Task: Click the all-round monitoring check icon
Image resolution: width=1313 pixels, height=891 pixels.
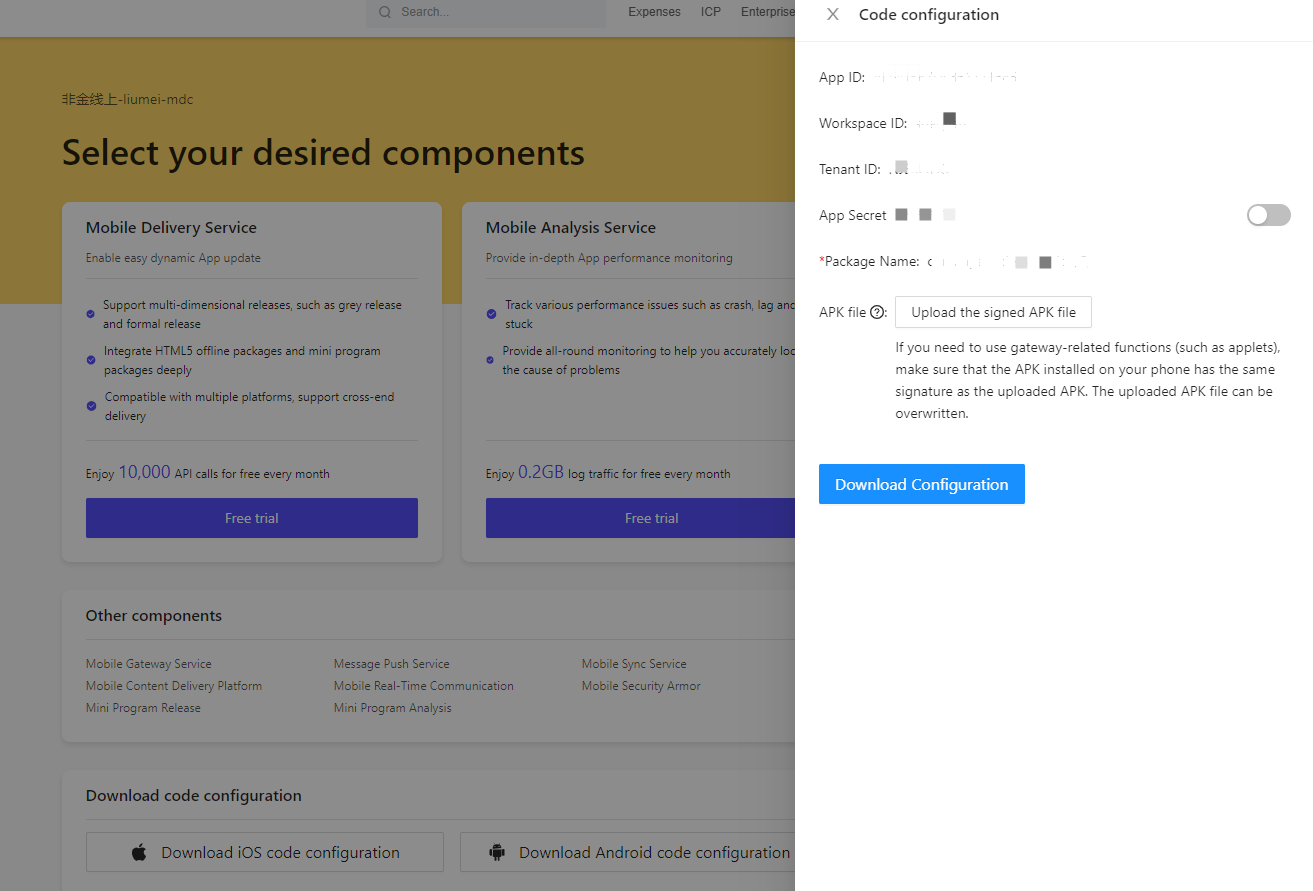Action: (x=491, y=360)
